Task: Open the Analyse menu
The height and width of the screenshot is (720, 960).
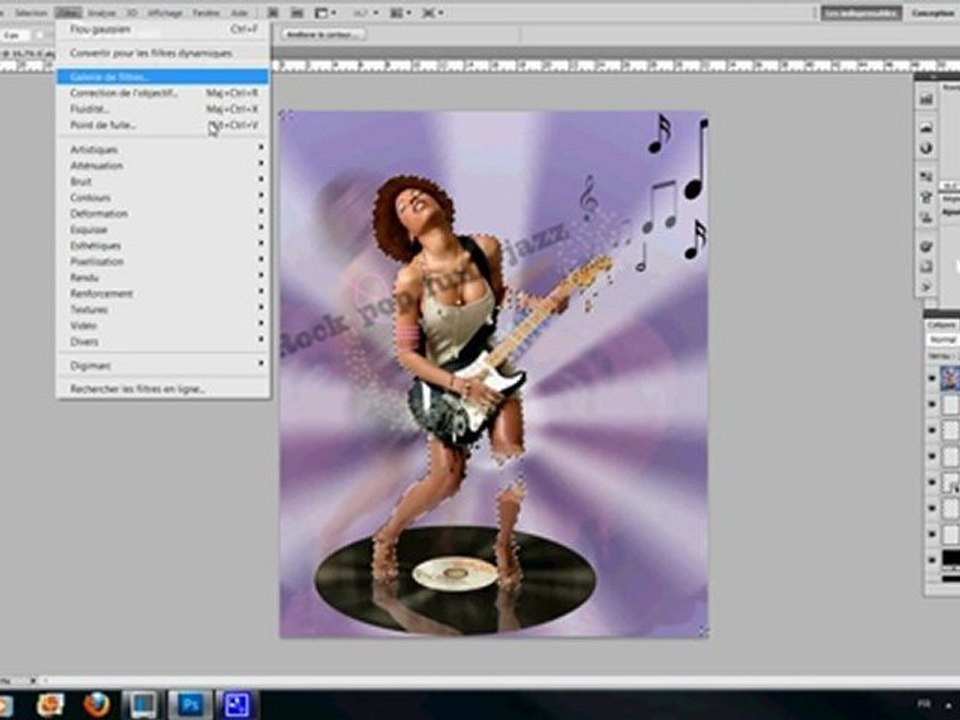Action: (101, 12)
